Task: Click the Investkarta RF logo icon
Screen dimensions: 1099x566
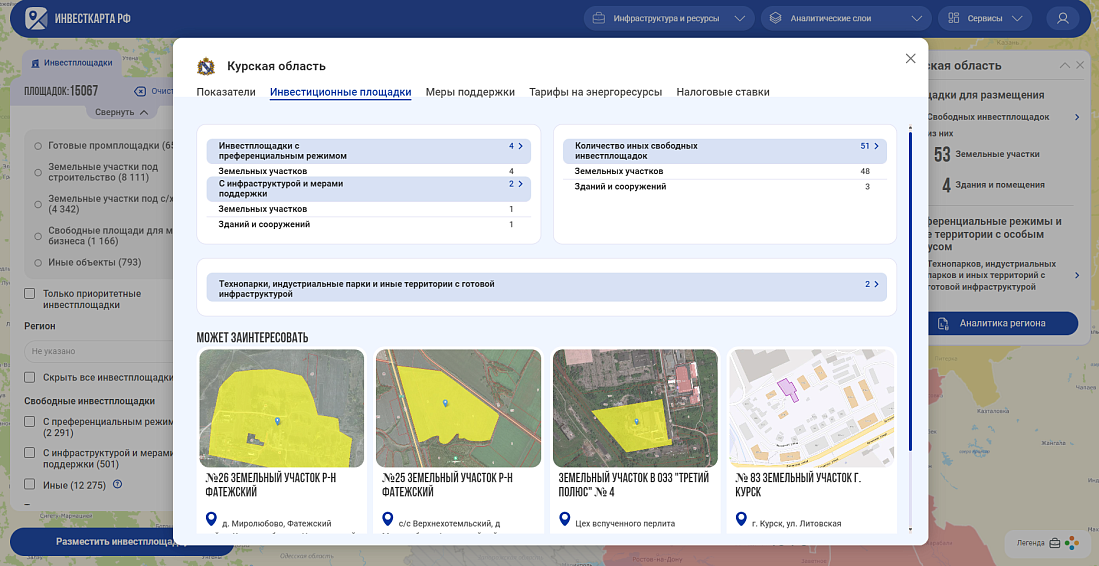Action: [36, 18]
